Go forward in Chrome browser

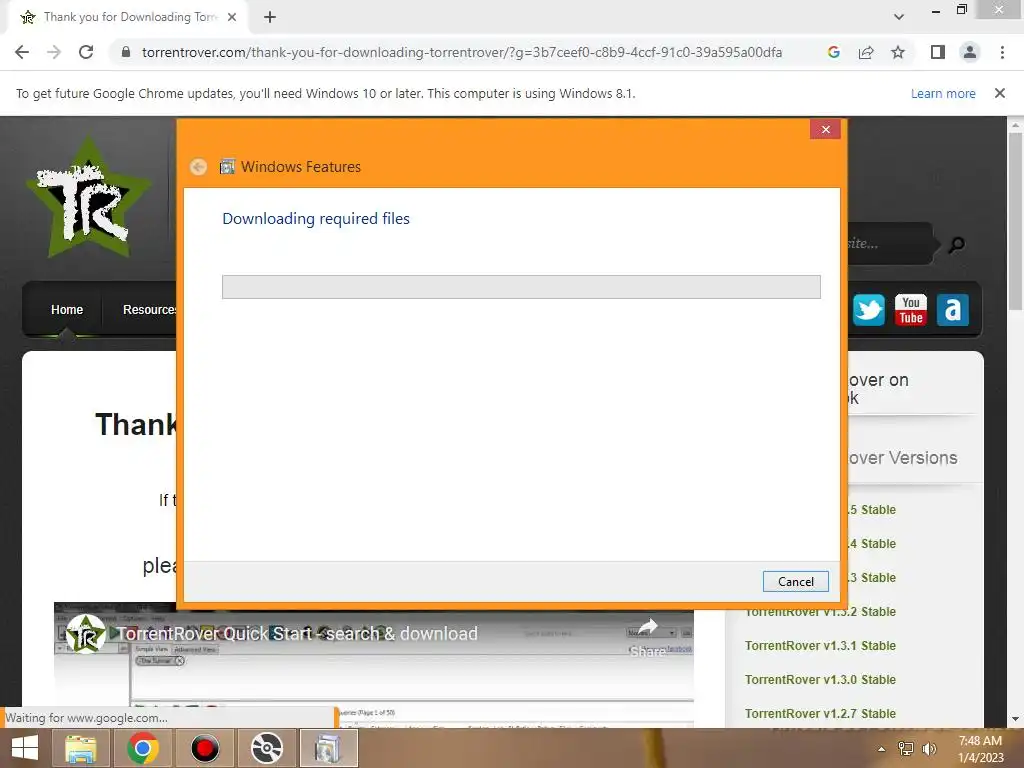(x=54, y=52)
